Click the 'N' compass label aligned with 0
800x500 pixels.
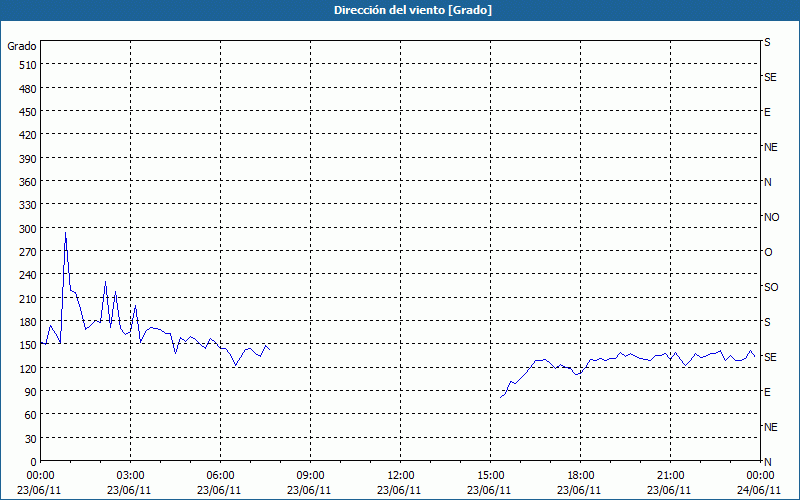tap(767, 462)
